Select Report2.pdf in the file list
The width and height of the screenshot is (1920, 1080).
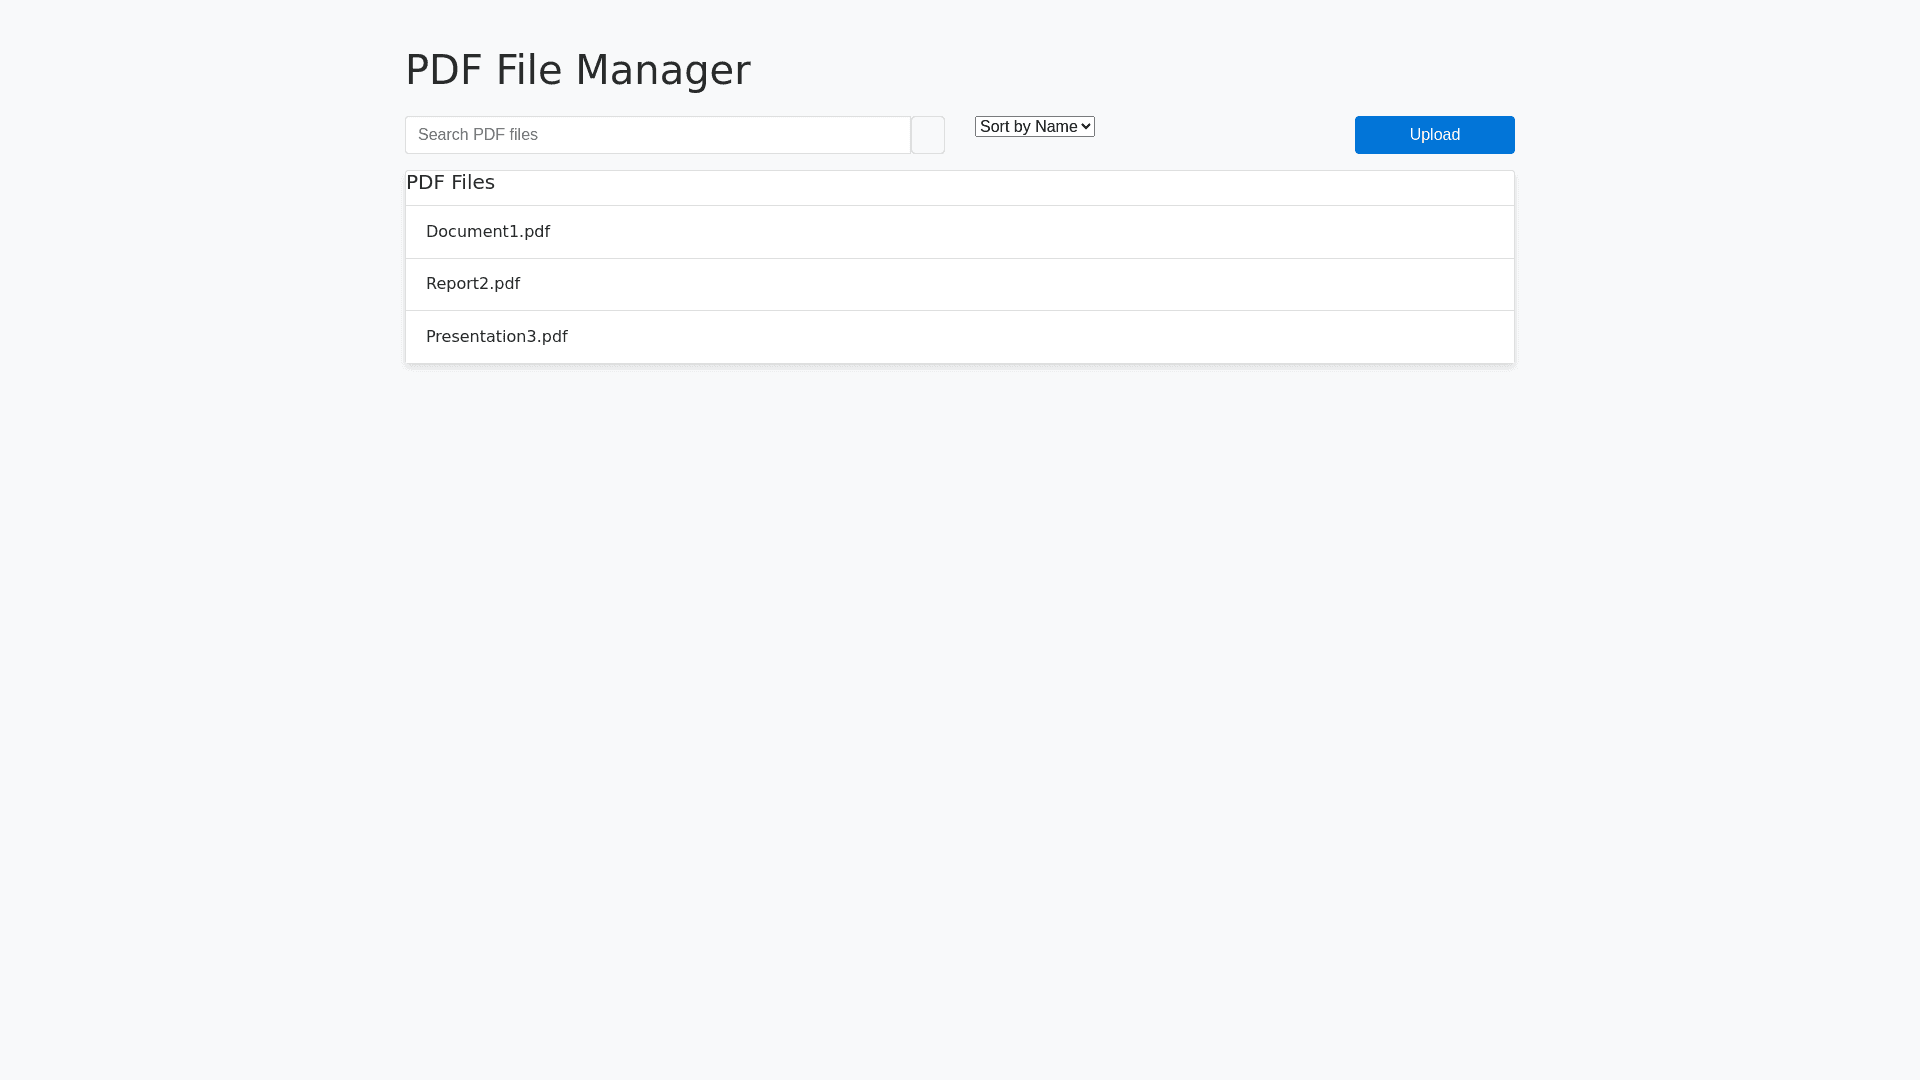click(473, 284)
